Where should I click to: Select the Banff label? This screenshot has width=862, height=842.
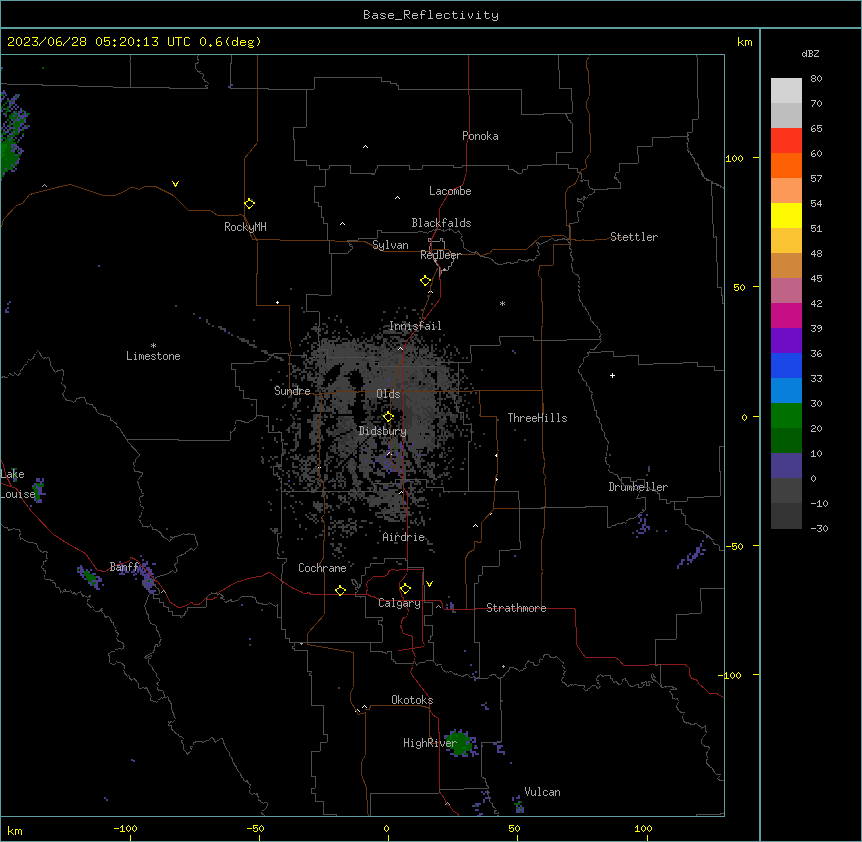pos(124,567)
